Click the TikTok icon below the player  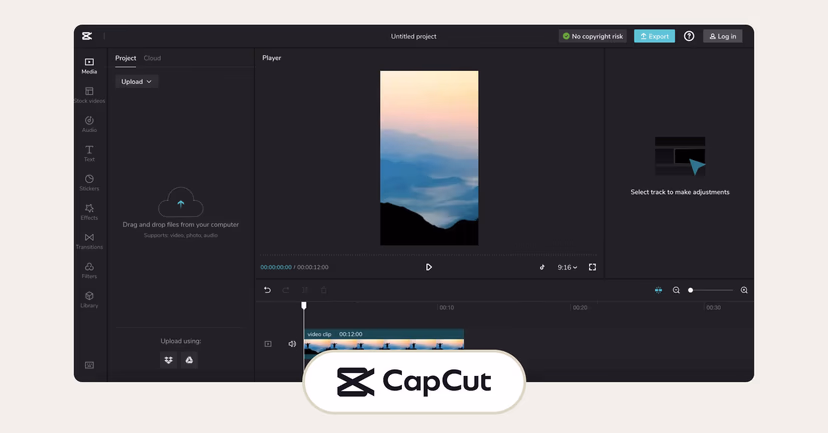pos(542,267)
